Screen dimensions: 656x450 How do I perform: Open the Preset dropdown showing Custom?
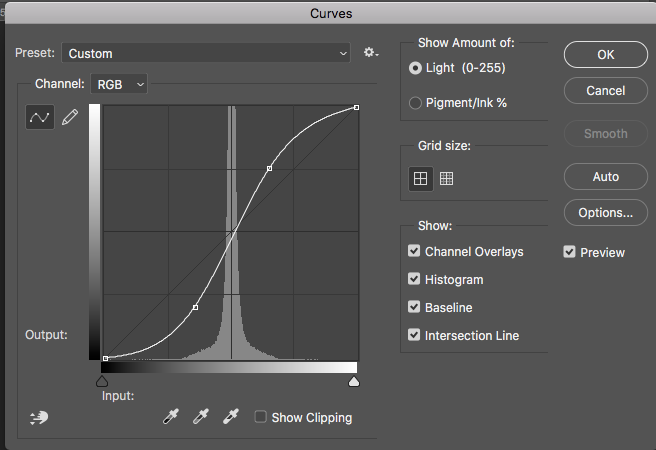pos(207,53)
